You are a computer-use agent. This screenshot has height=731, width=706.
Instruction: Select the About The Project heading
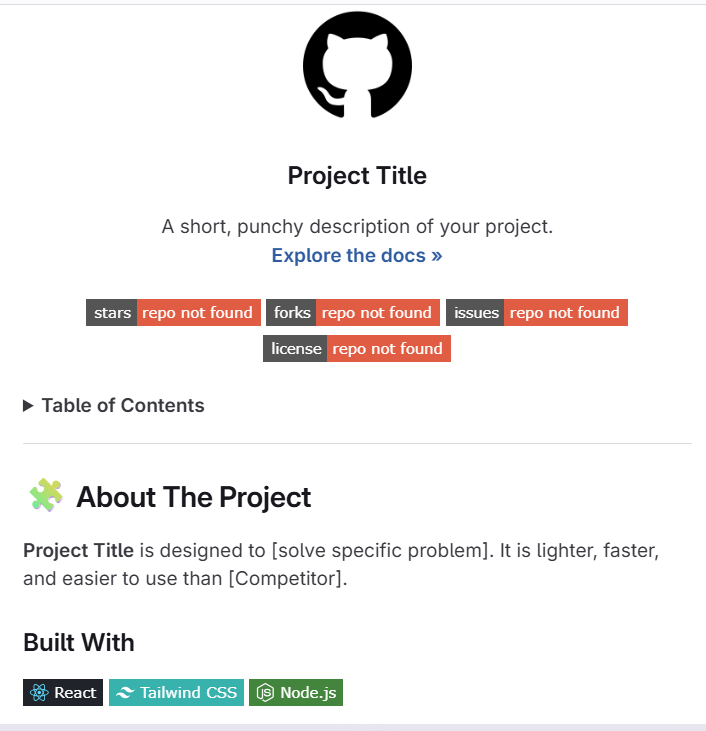coord(193,497)
